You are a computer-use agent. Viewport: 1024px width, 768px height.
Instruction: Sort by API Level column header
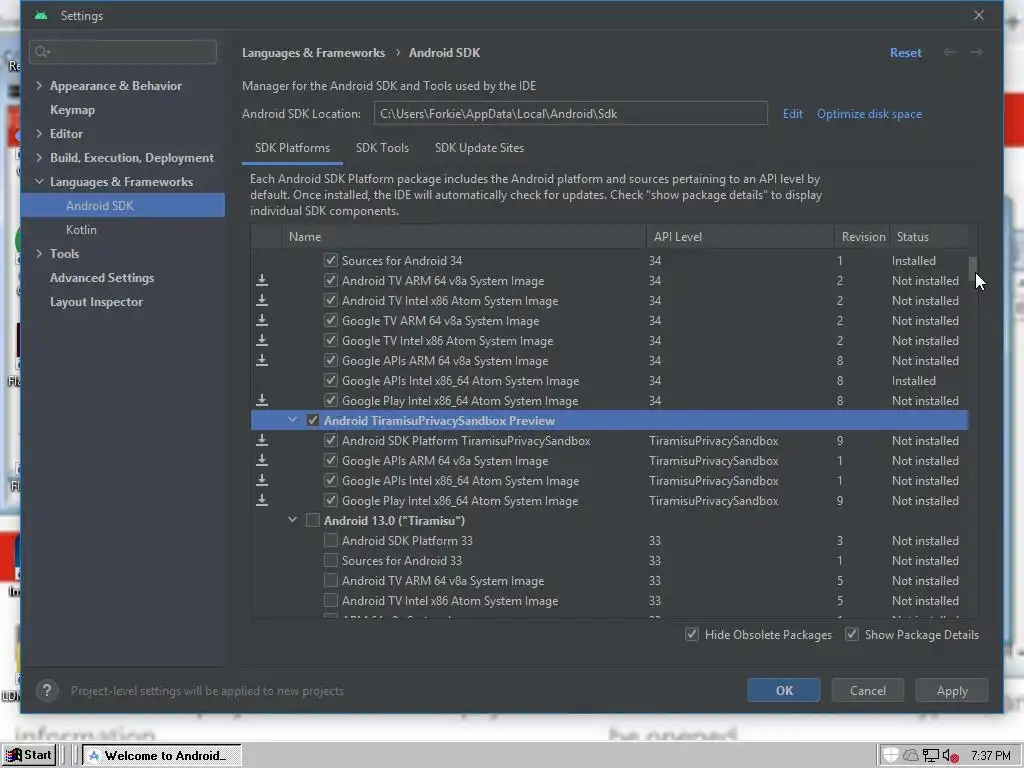(x=740, y=236)
